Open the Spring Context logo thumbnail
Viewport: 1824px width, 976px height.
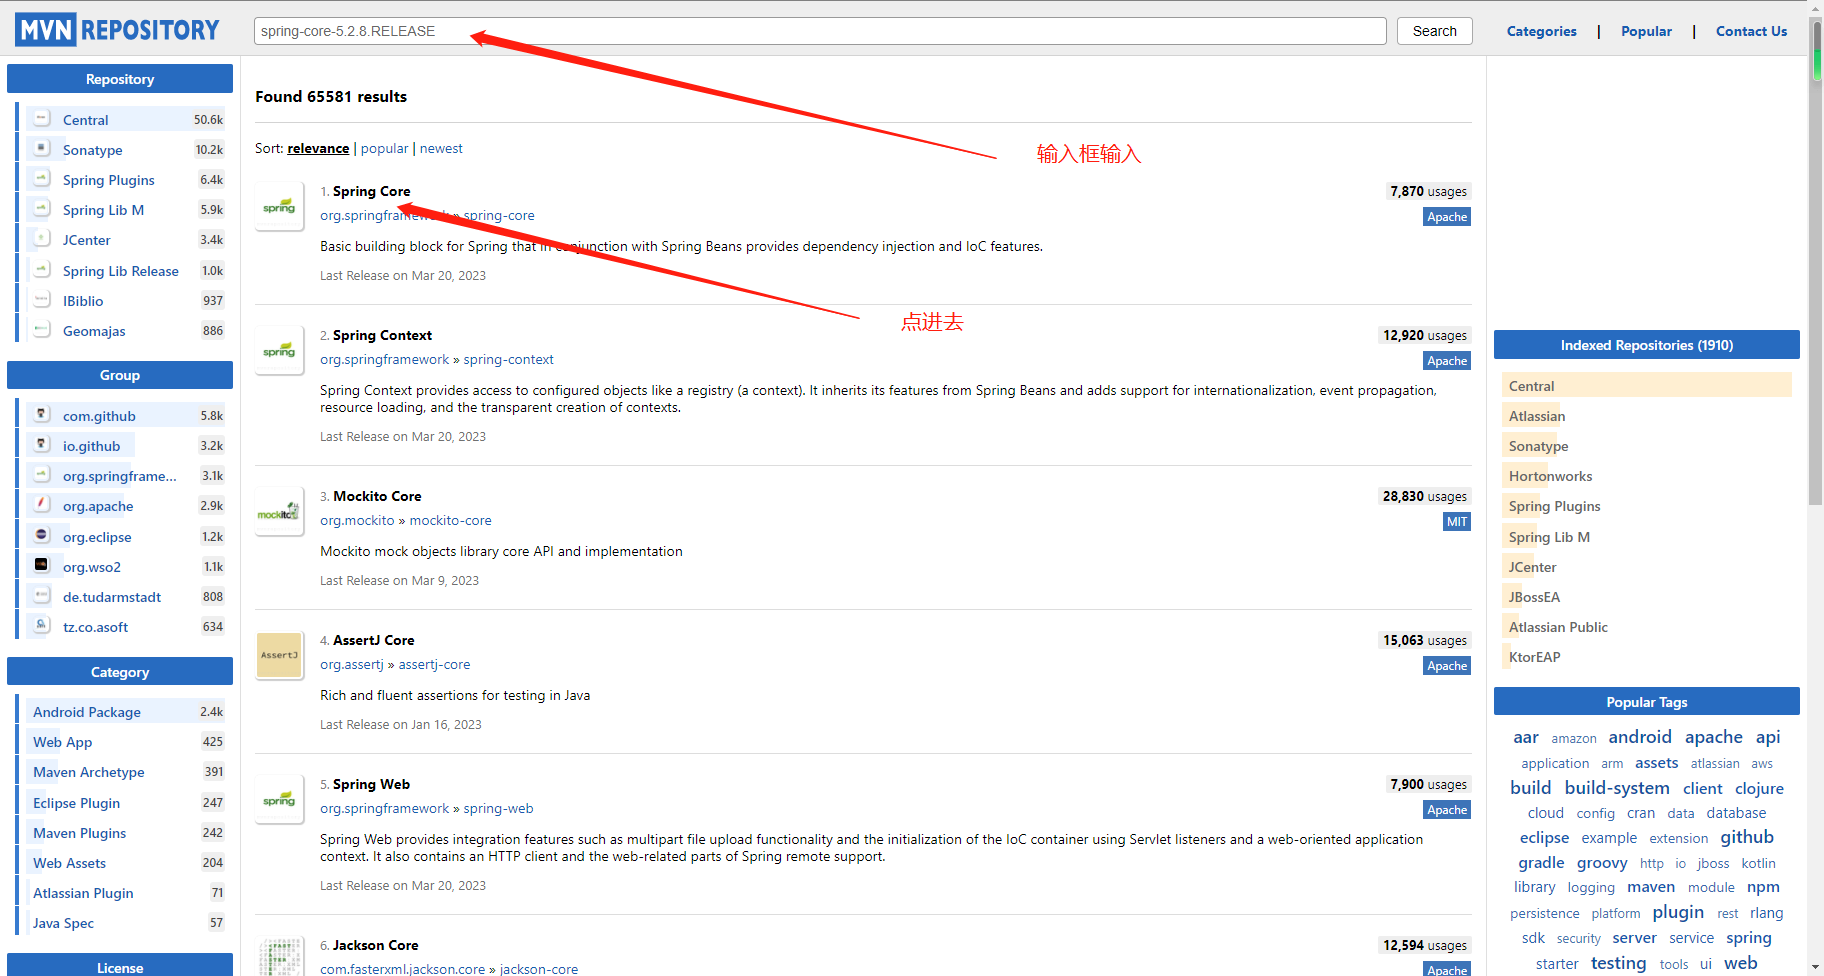(x=280, y=351)
